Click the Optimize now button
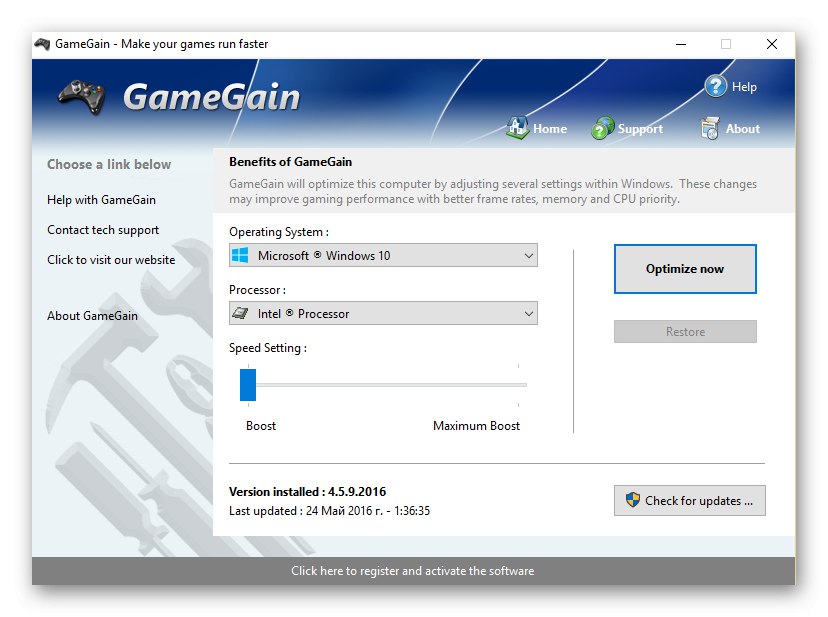This screenshot has width=828, height=617. click(685, 269)
